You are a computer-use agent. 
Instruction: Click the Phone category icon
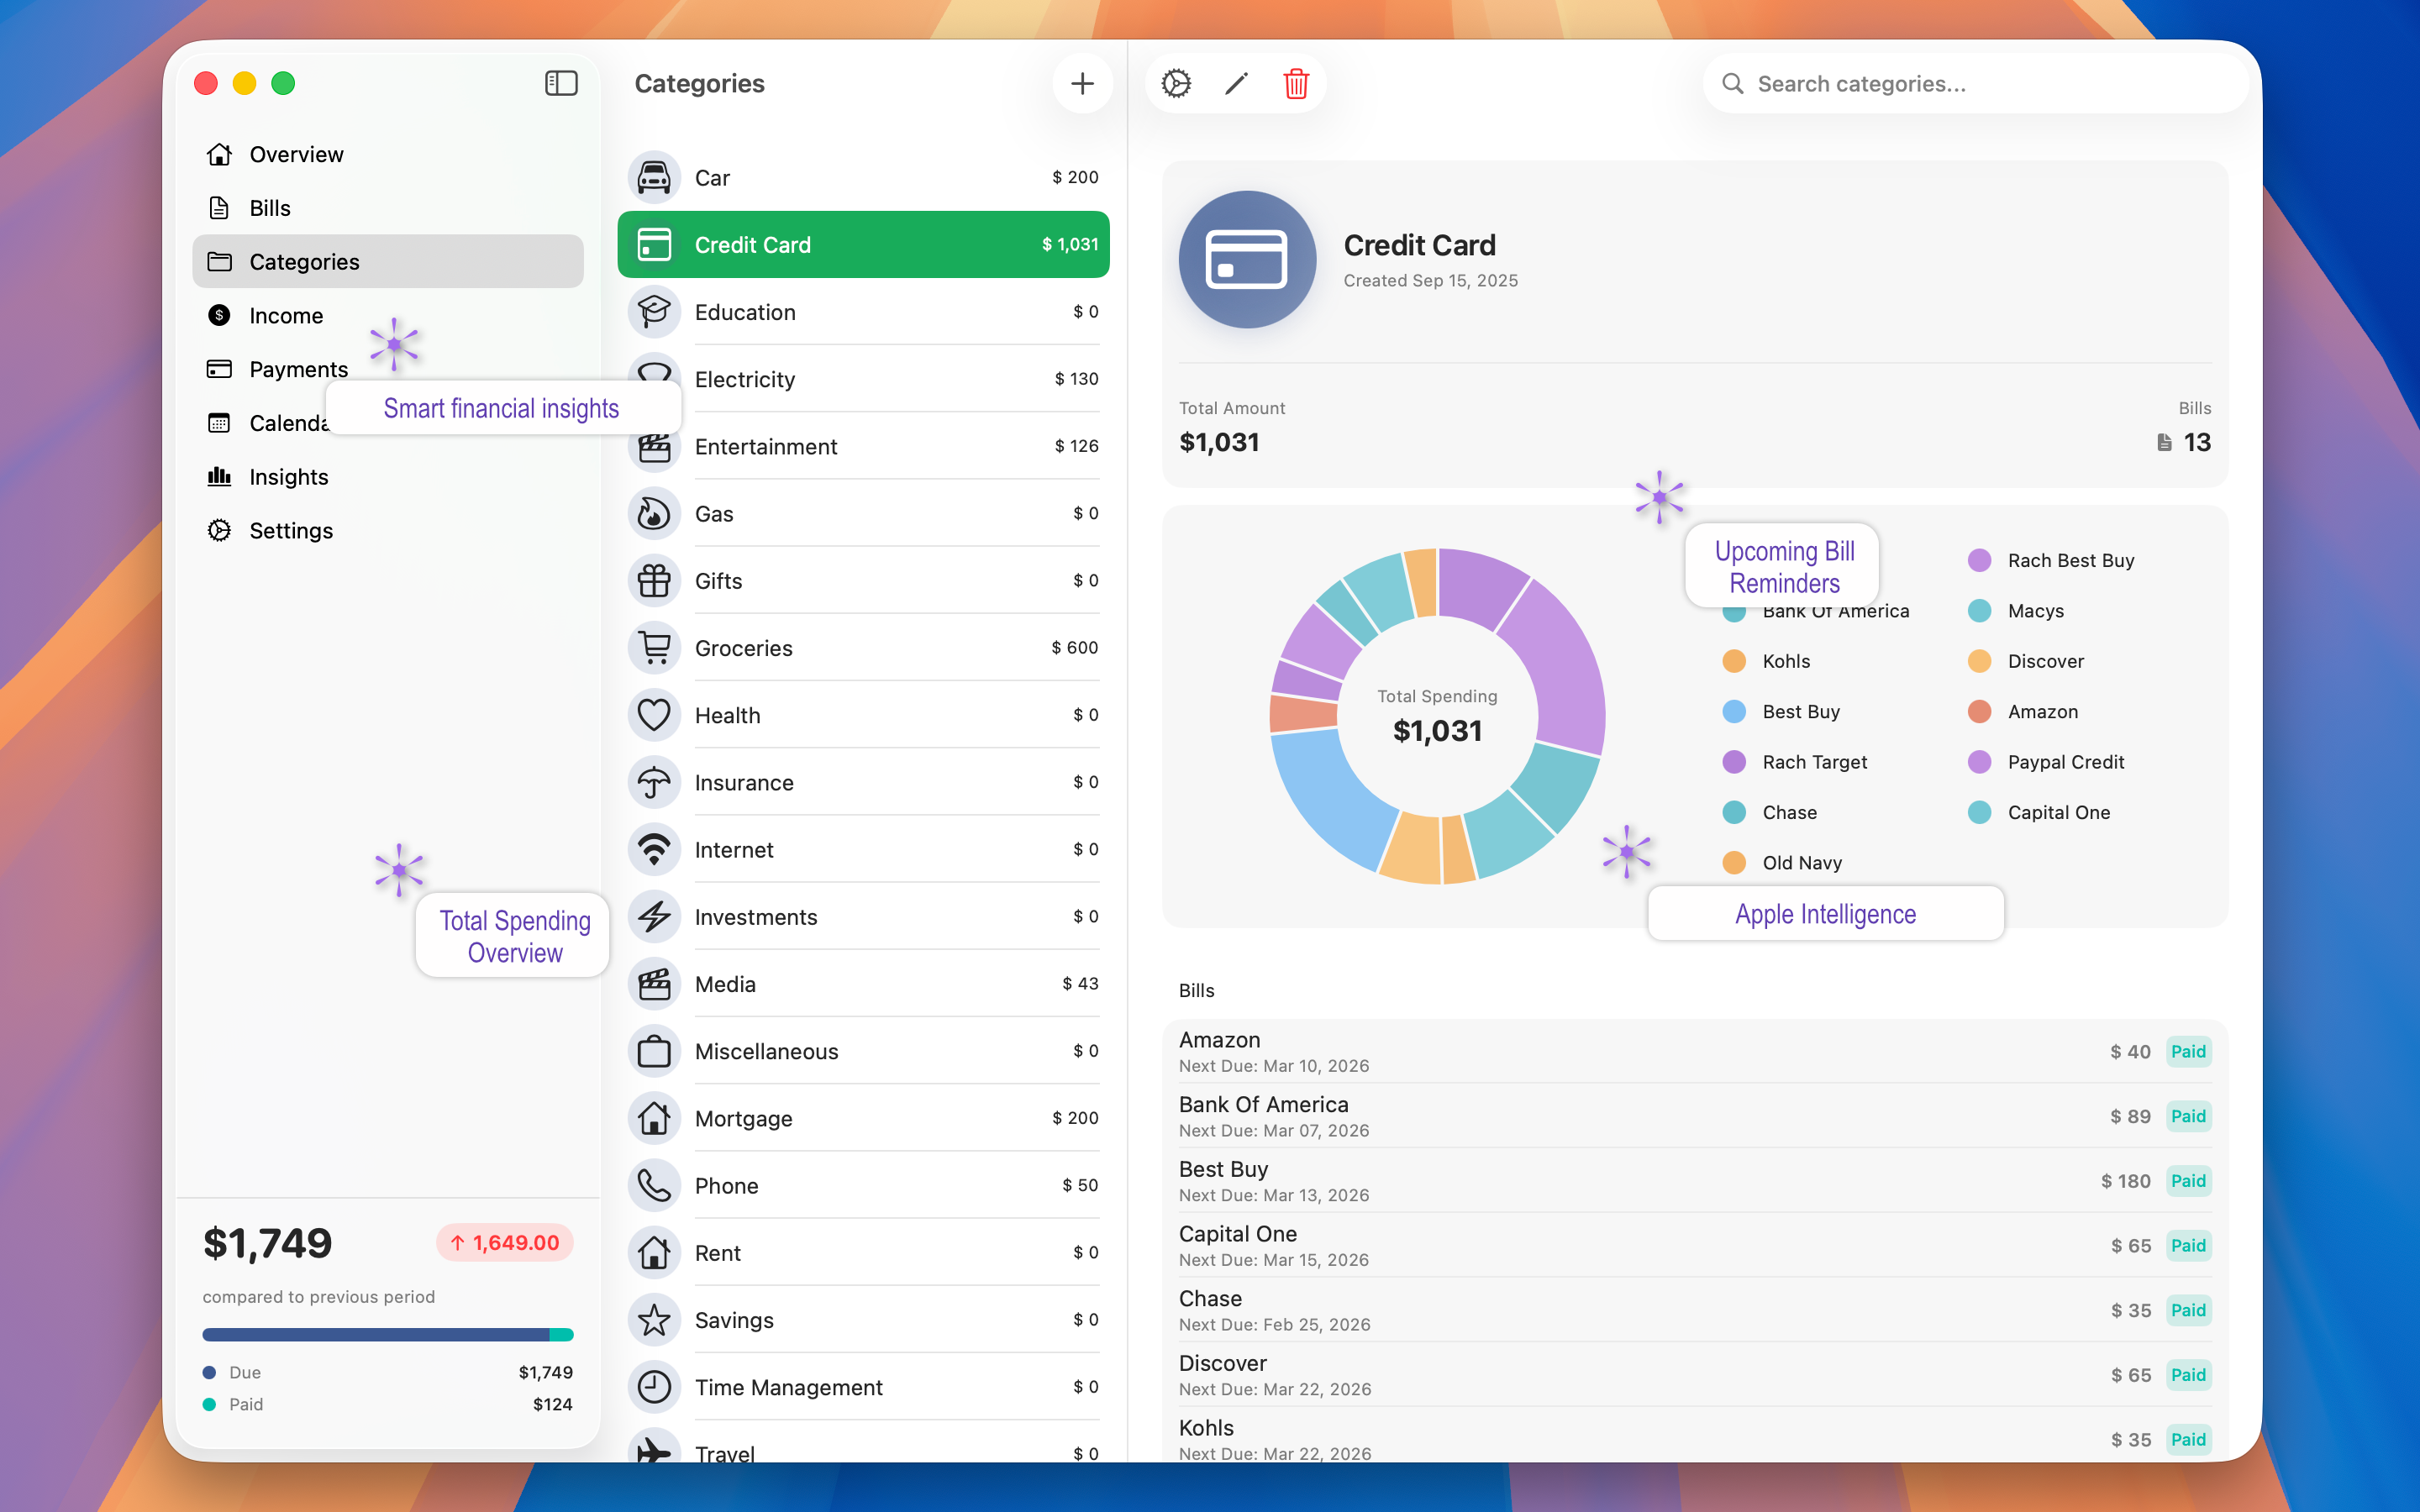click(x=654, y=1186)
